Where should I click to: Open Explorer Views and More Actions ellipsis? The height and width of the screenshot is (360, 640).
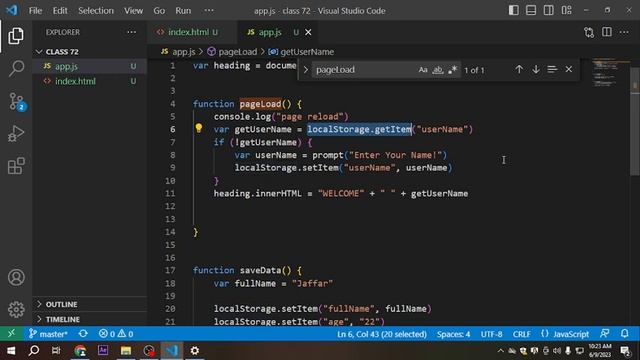[131, 32]
